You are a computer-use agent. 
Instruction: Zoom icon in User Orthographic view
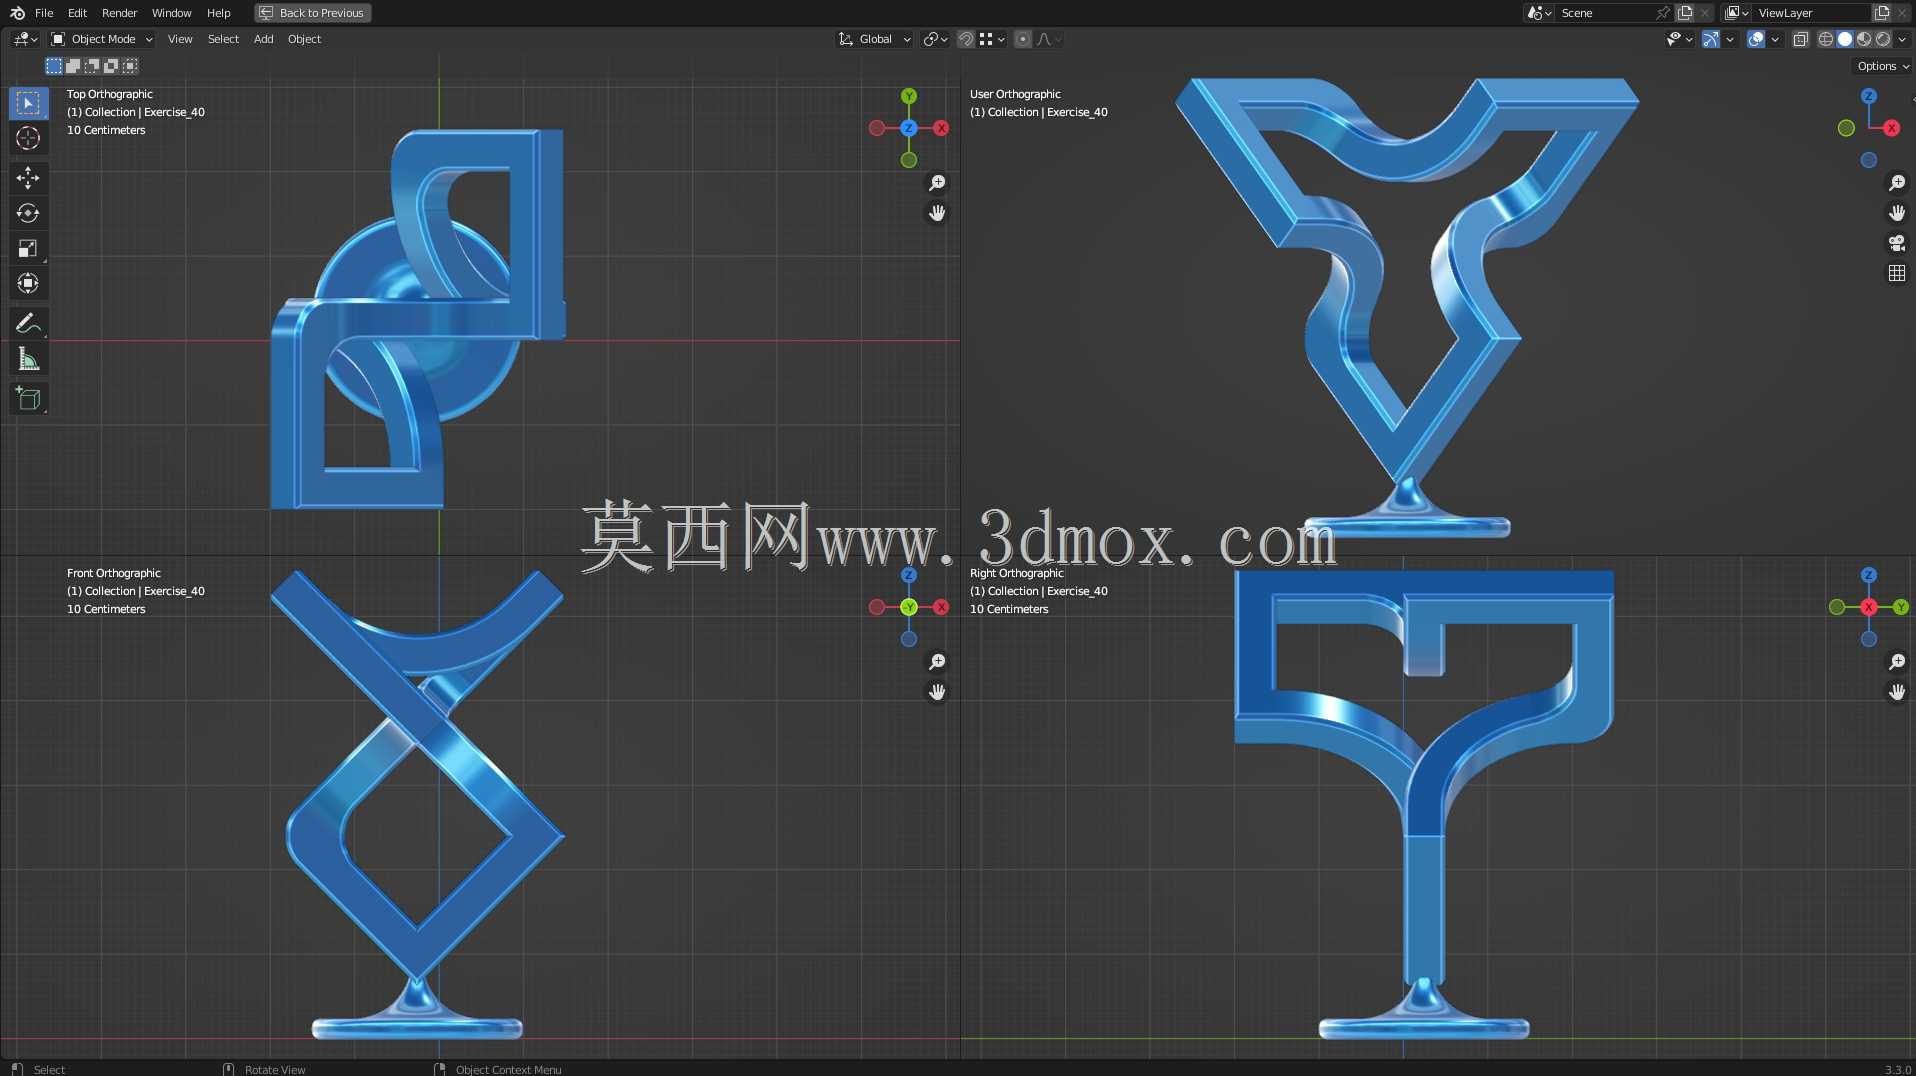(1897, 183)
